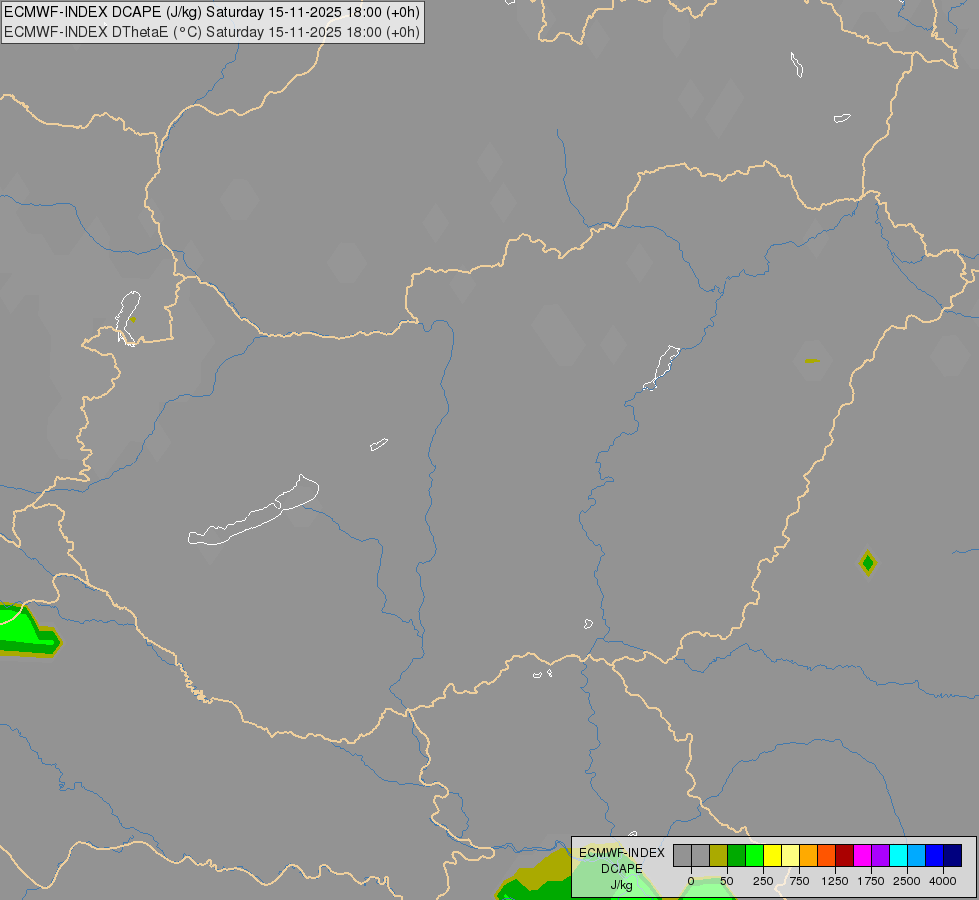Click the legend value 50
The width and height of the screenshot is (979, 900).
pos(727,881)
